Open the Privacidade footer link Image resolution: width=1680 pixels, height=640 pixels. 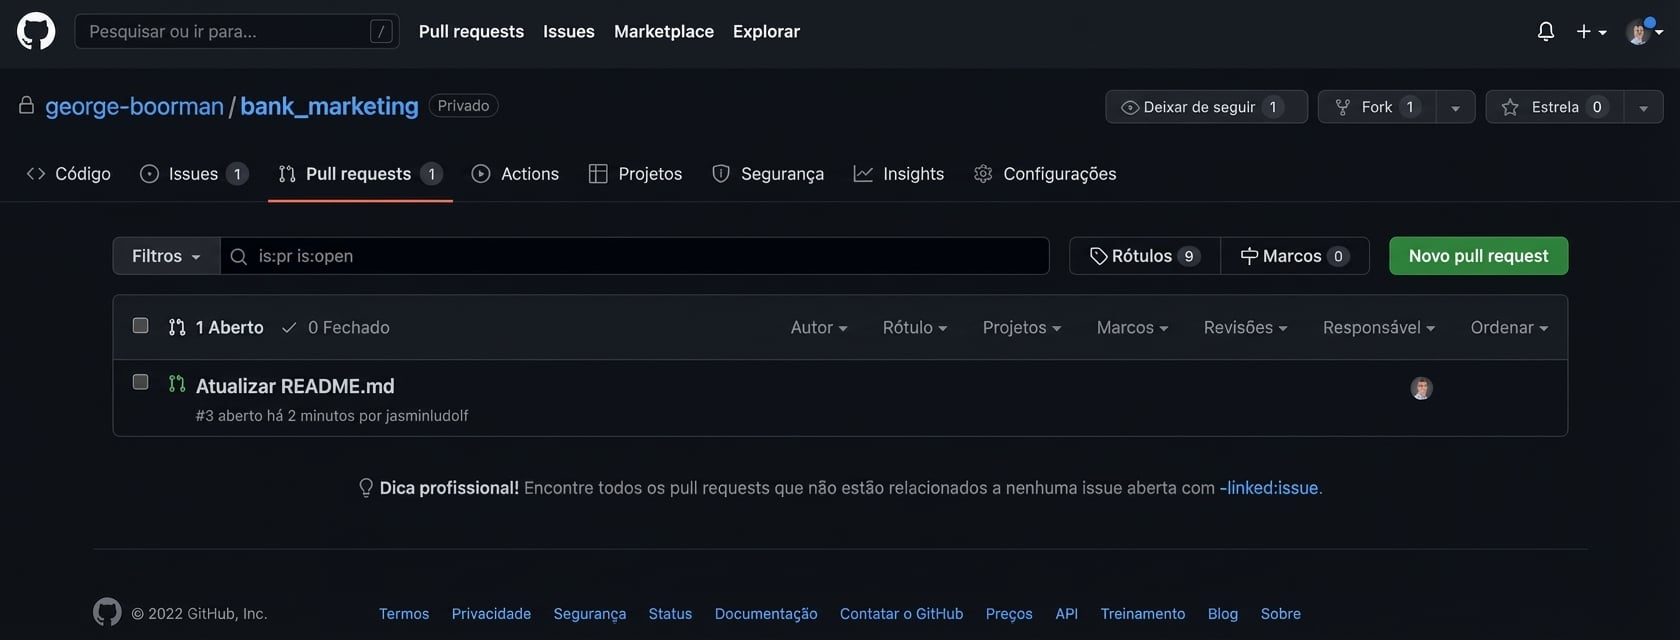[x=491, y=614]
